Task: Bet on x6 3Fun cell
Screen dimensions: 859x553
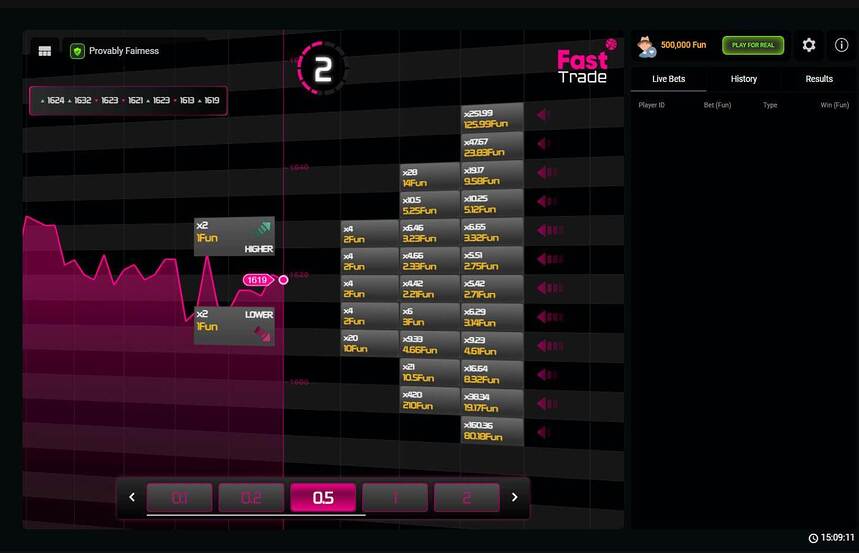Action: [x=430, y=316]
